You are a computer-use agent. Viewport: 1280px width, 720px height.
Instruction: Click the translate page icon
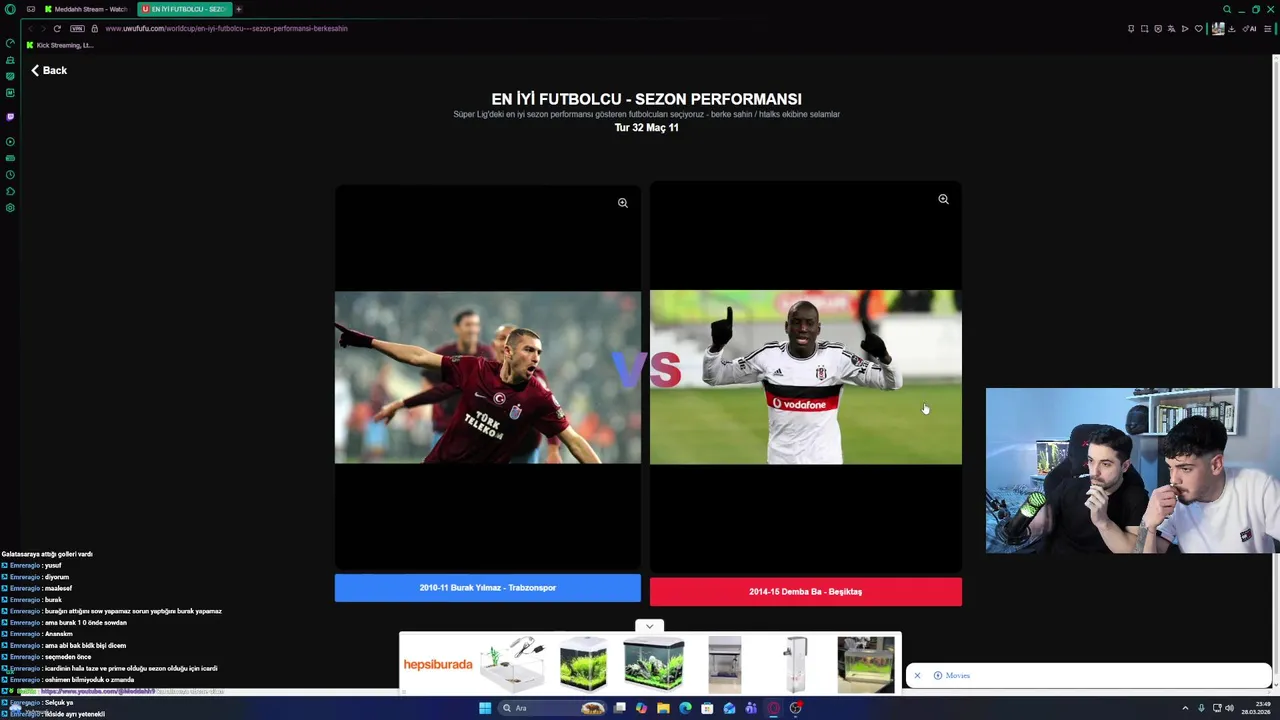pyautogui.click(x=1172, y=29)
